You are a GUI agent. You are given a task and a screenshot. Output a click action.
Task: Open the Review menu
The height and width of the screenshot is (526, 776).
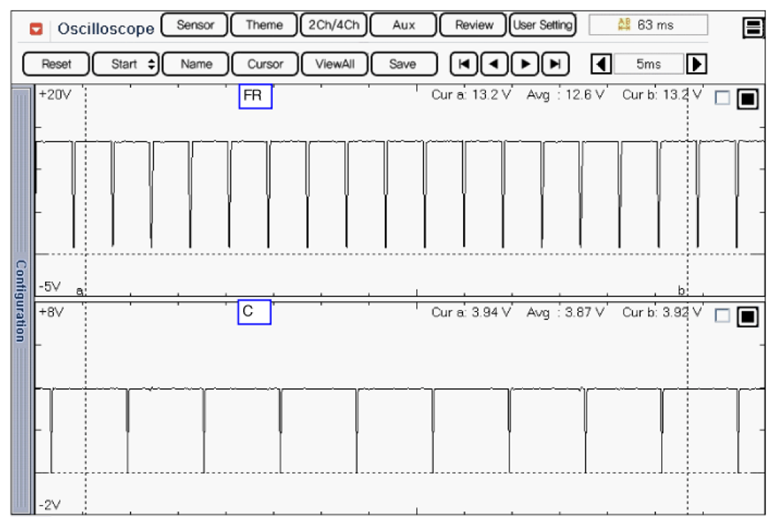tap(473, 25)
